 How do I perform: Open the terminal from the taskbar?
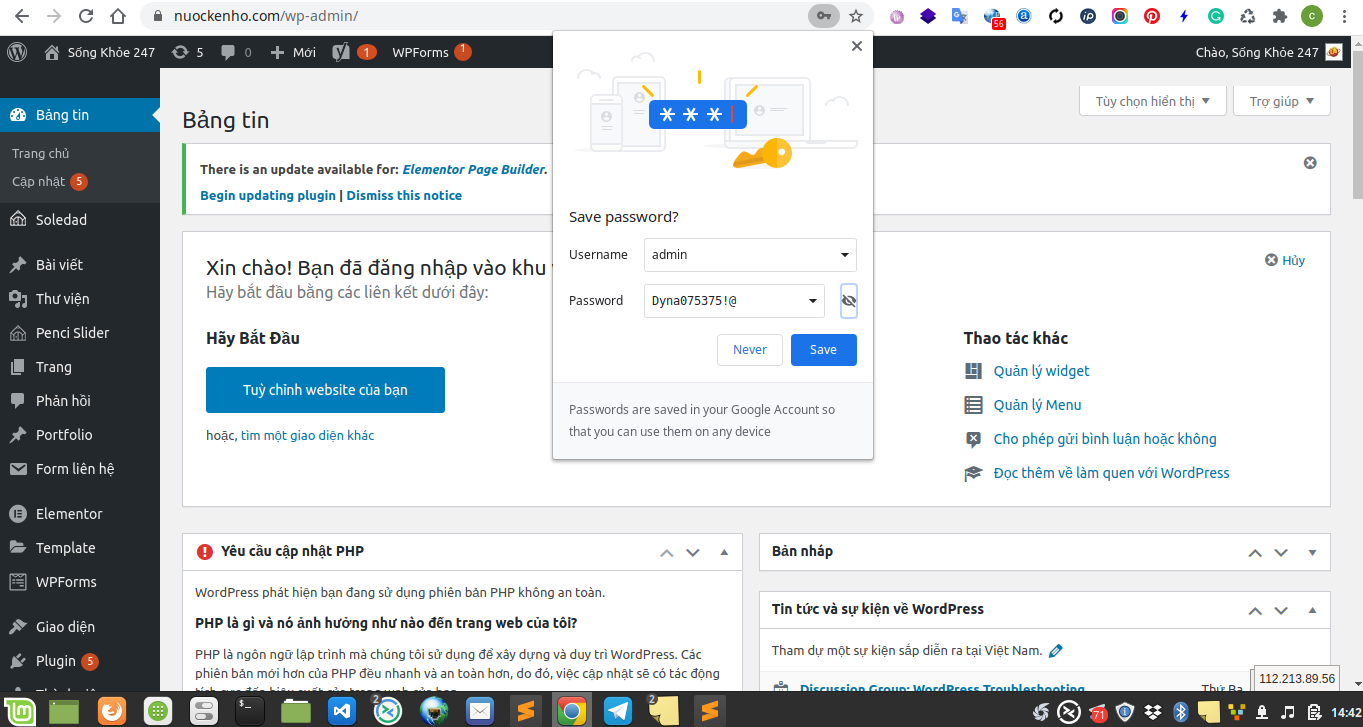click(248, 711)
